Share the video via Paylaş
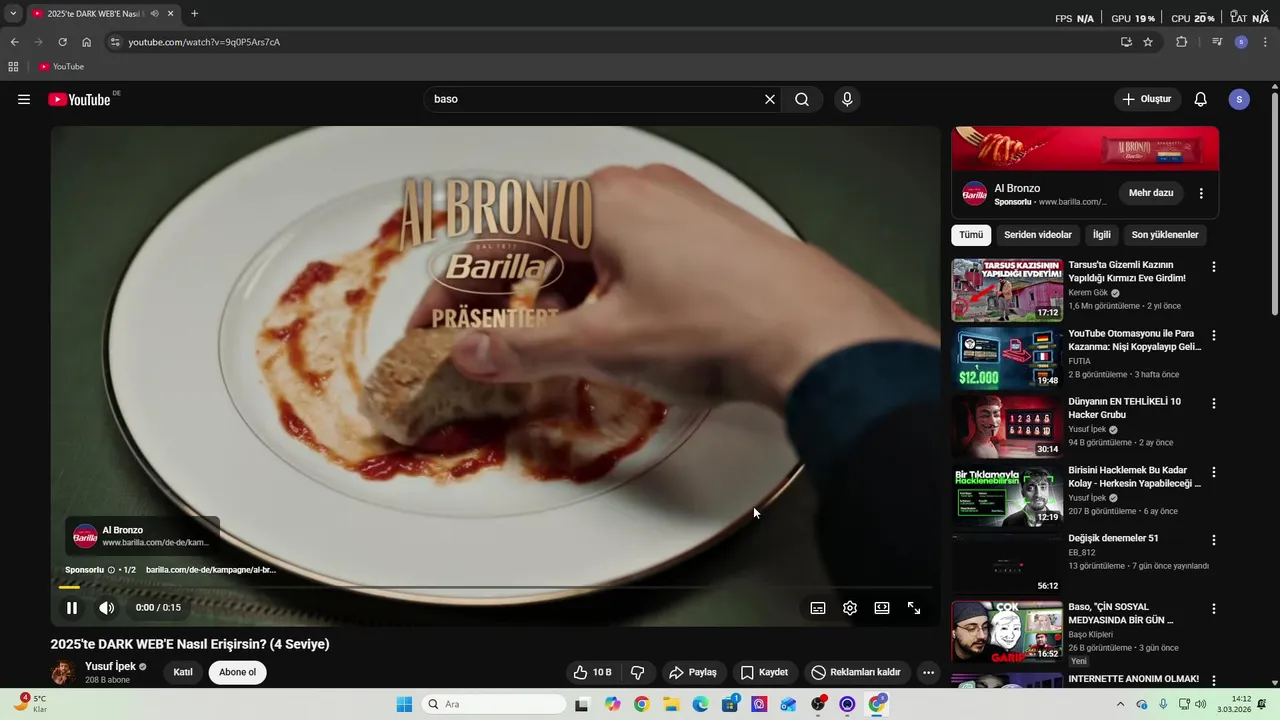The width and height of the screenshot is (1280, 720). pos(693,672)
